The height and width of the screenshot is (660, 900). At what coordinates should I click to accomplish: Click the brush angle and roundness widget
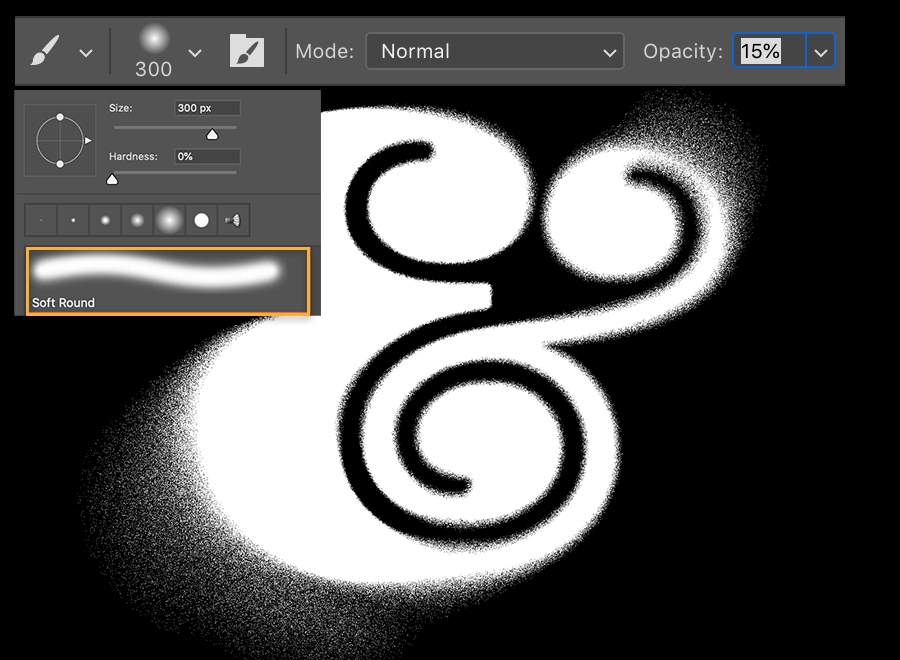tap(60, 140)
